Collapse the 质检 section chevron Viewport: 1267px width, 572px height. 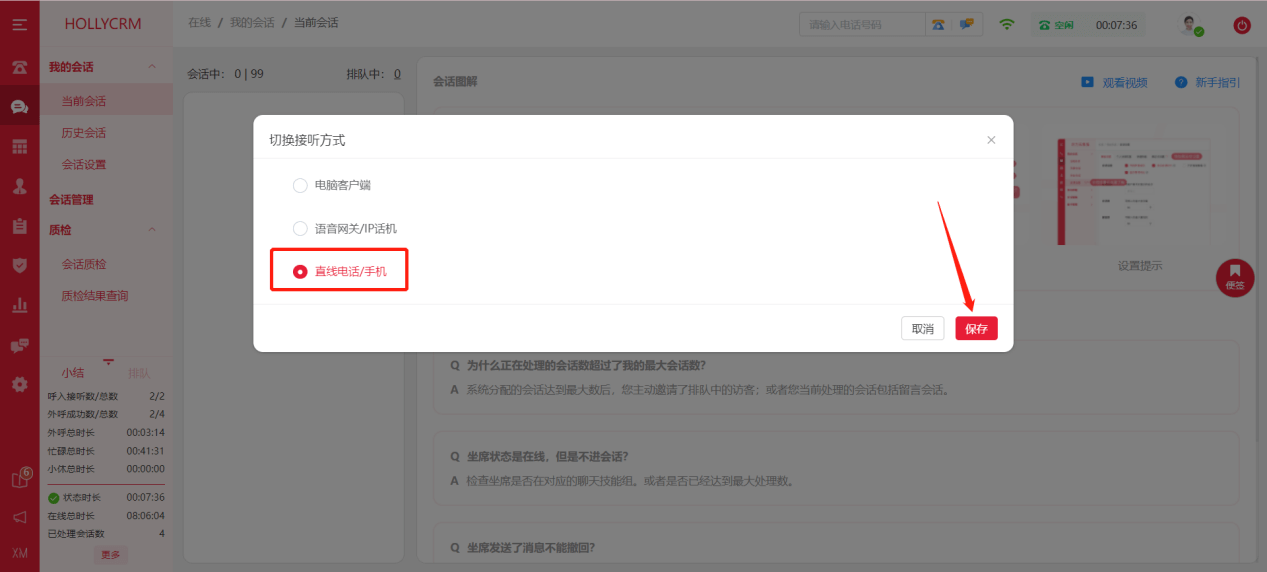152,229
